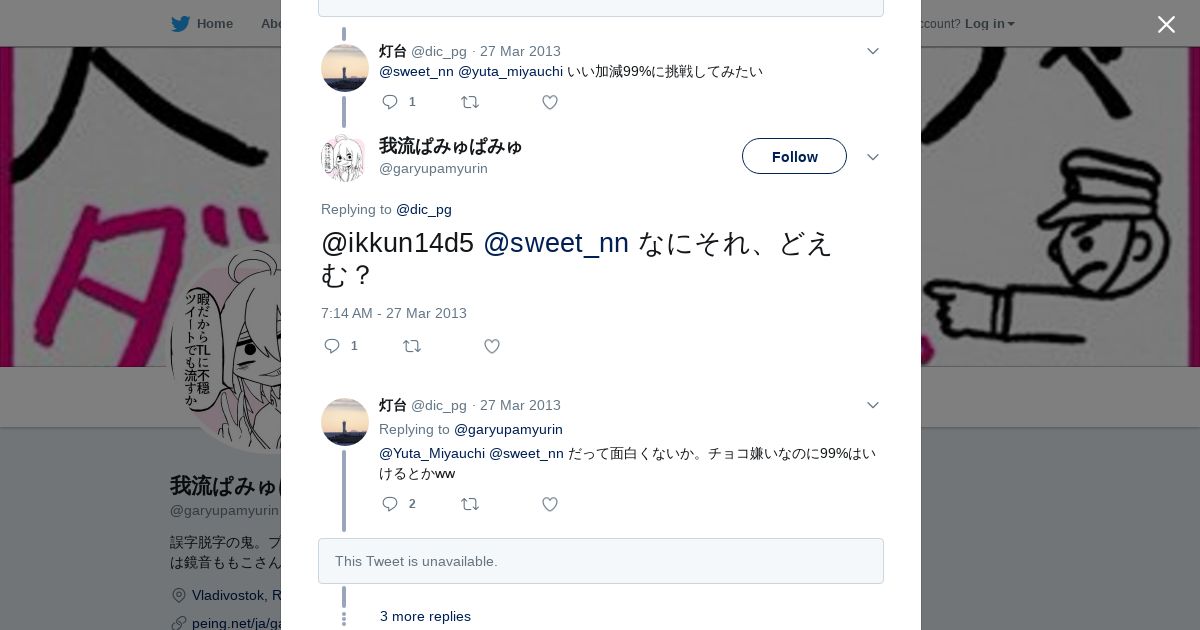Open options chevron on second 灯台 tweet
1200x630 pixels.
[x=872, y=405]
